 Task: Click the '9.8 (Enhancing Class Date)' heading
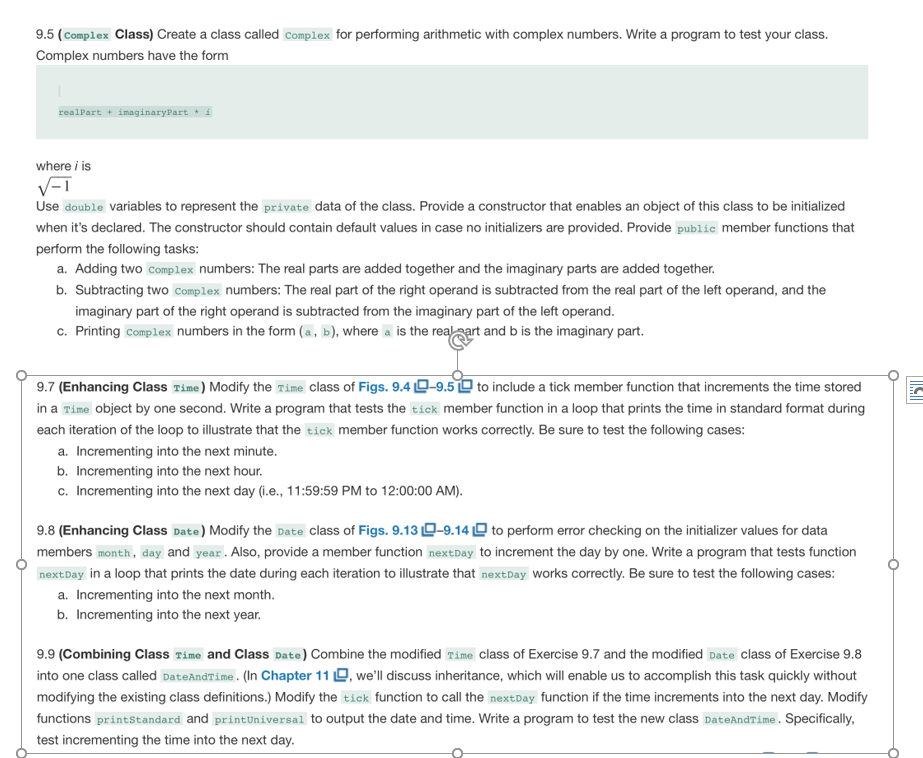[121, 531]
